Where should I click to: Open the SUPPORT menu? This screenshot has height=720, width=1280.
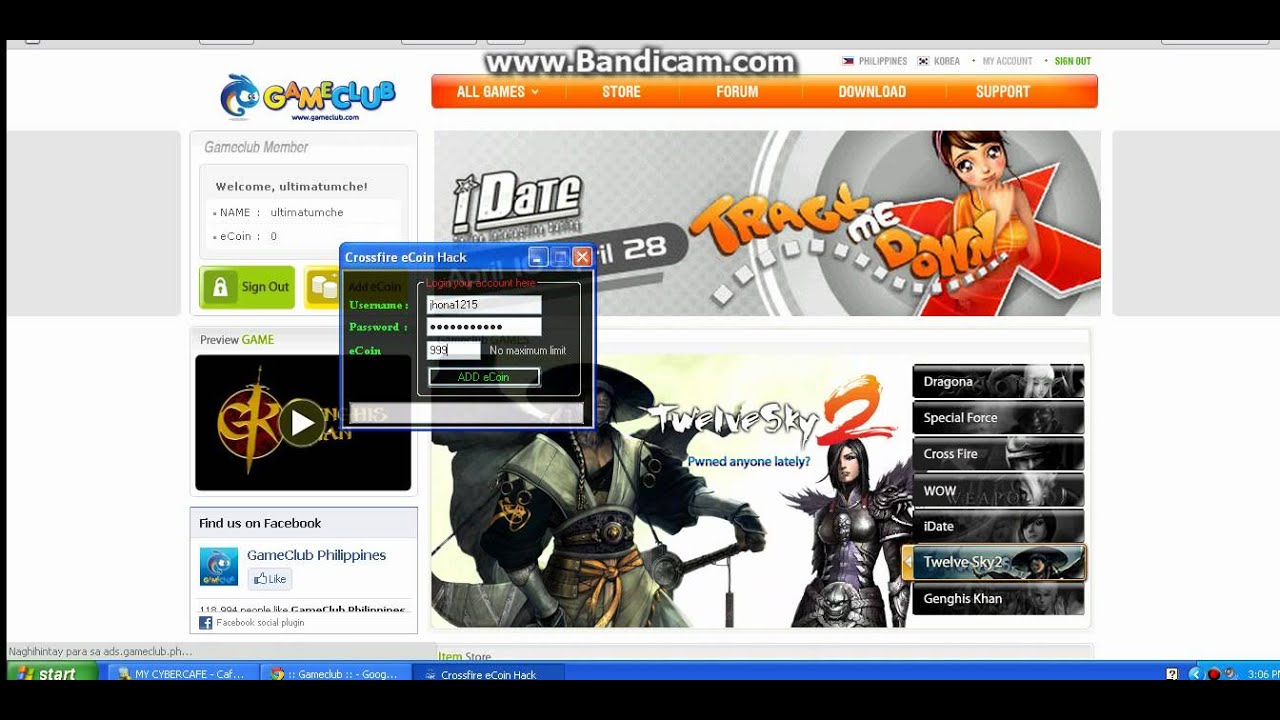1002,92
